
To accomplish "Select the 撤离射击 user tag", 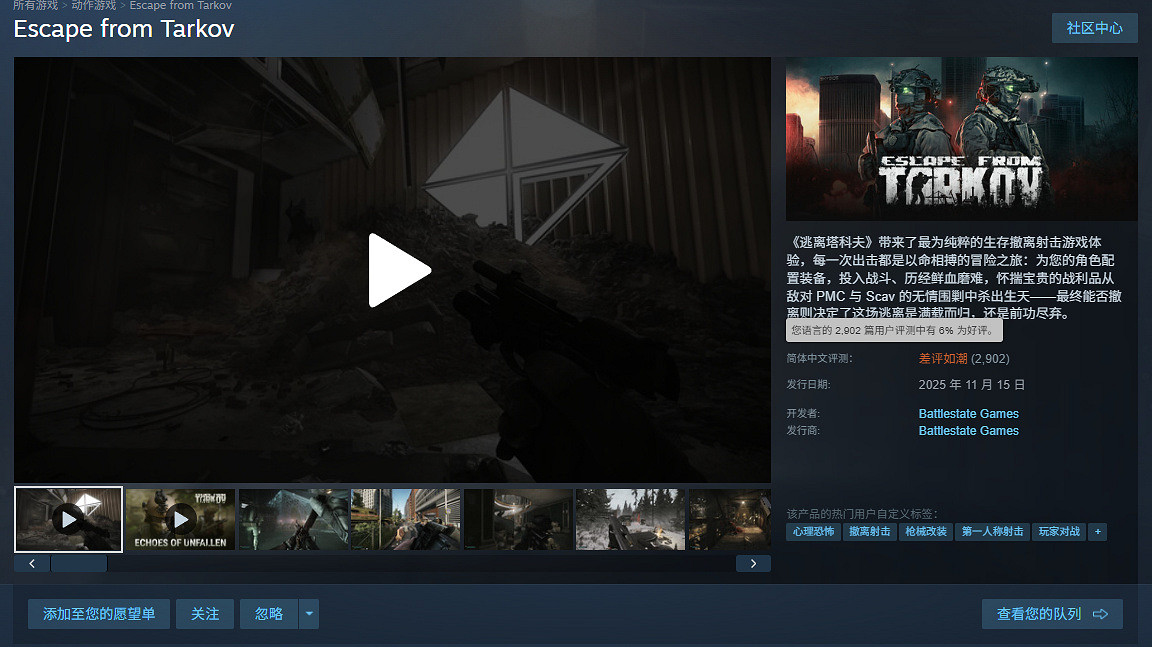I will pyautogui.click(x=869, y=531).
